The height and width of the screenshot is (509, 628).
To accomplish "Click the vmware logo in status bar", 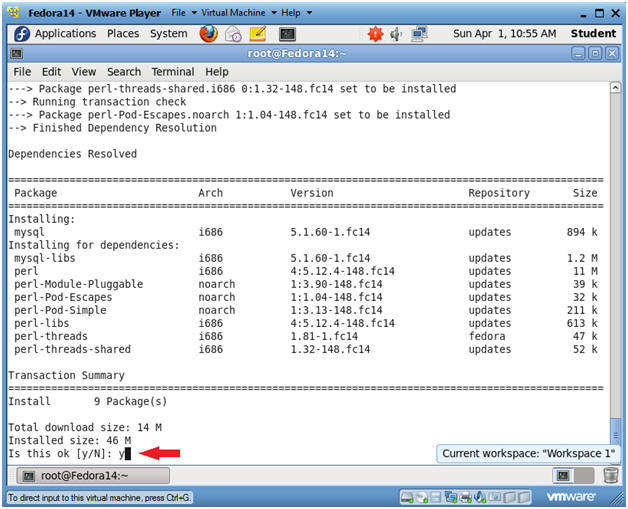I will 571,497.
